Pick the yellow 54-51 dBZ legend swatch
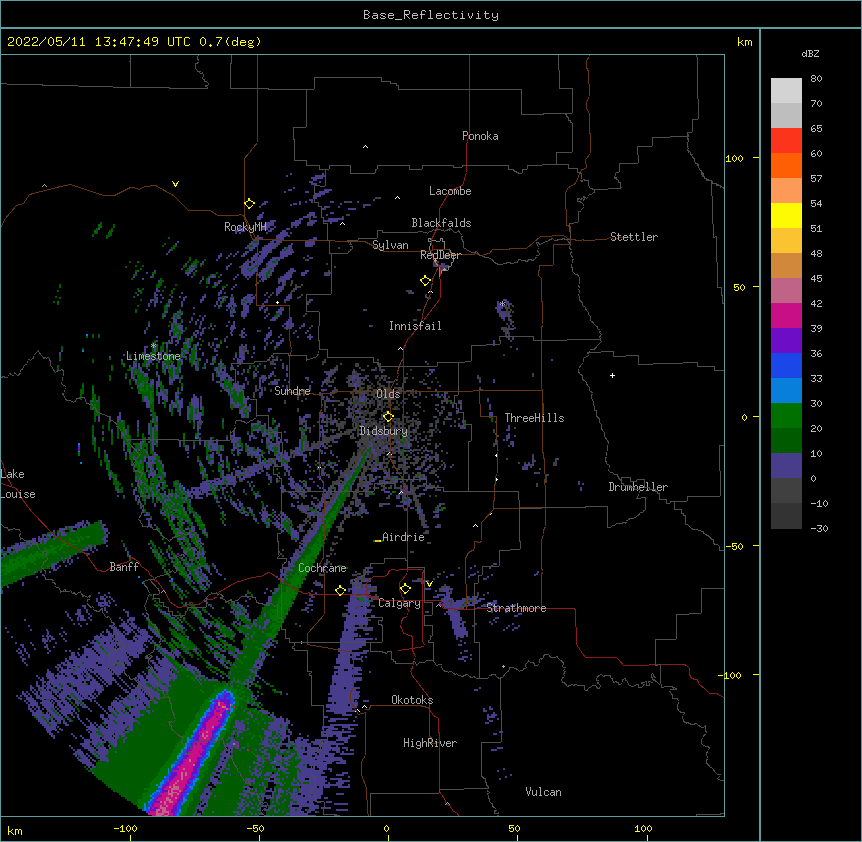This screenshot has width=862, height=842. [786, 215]
